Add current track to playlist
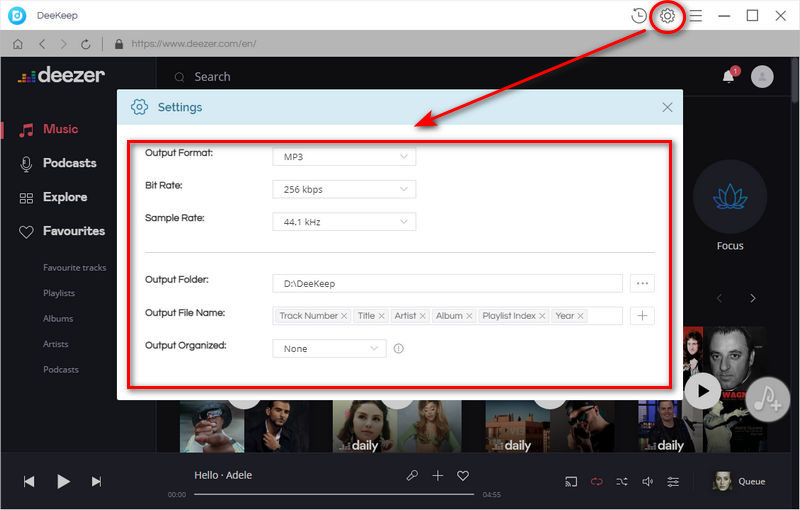 tap(437, 476)
